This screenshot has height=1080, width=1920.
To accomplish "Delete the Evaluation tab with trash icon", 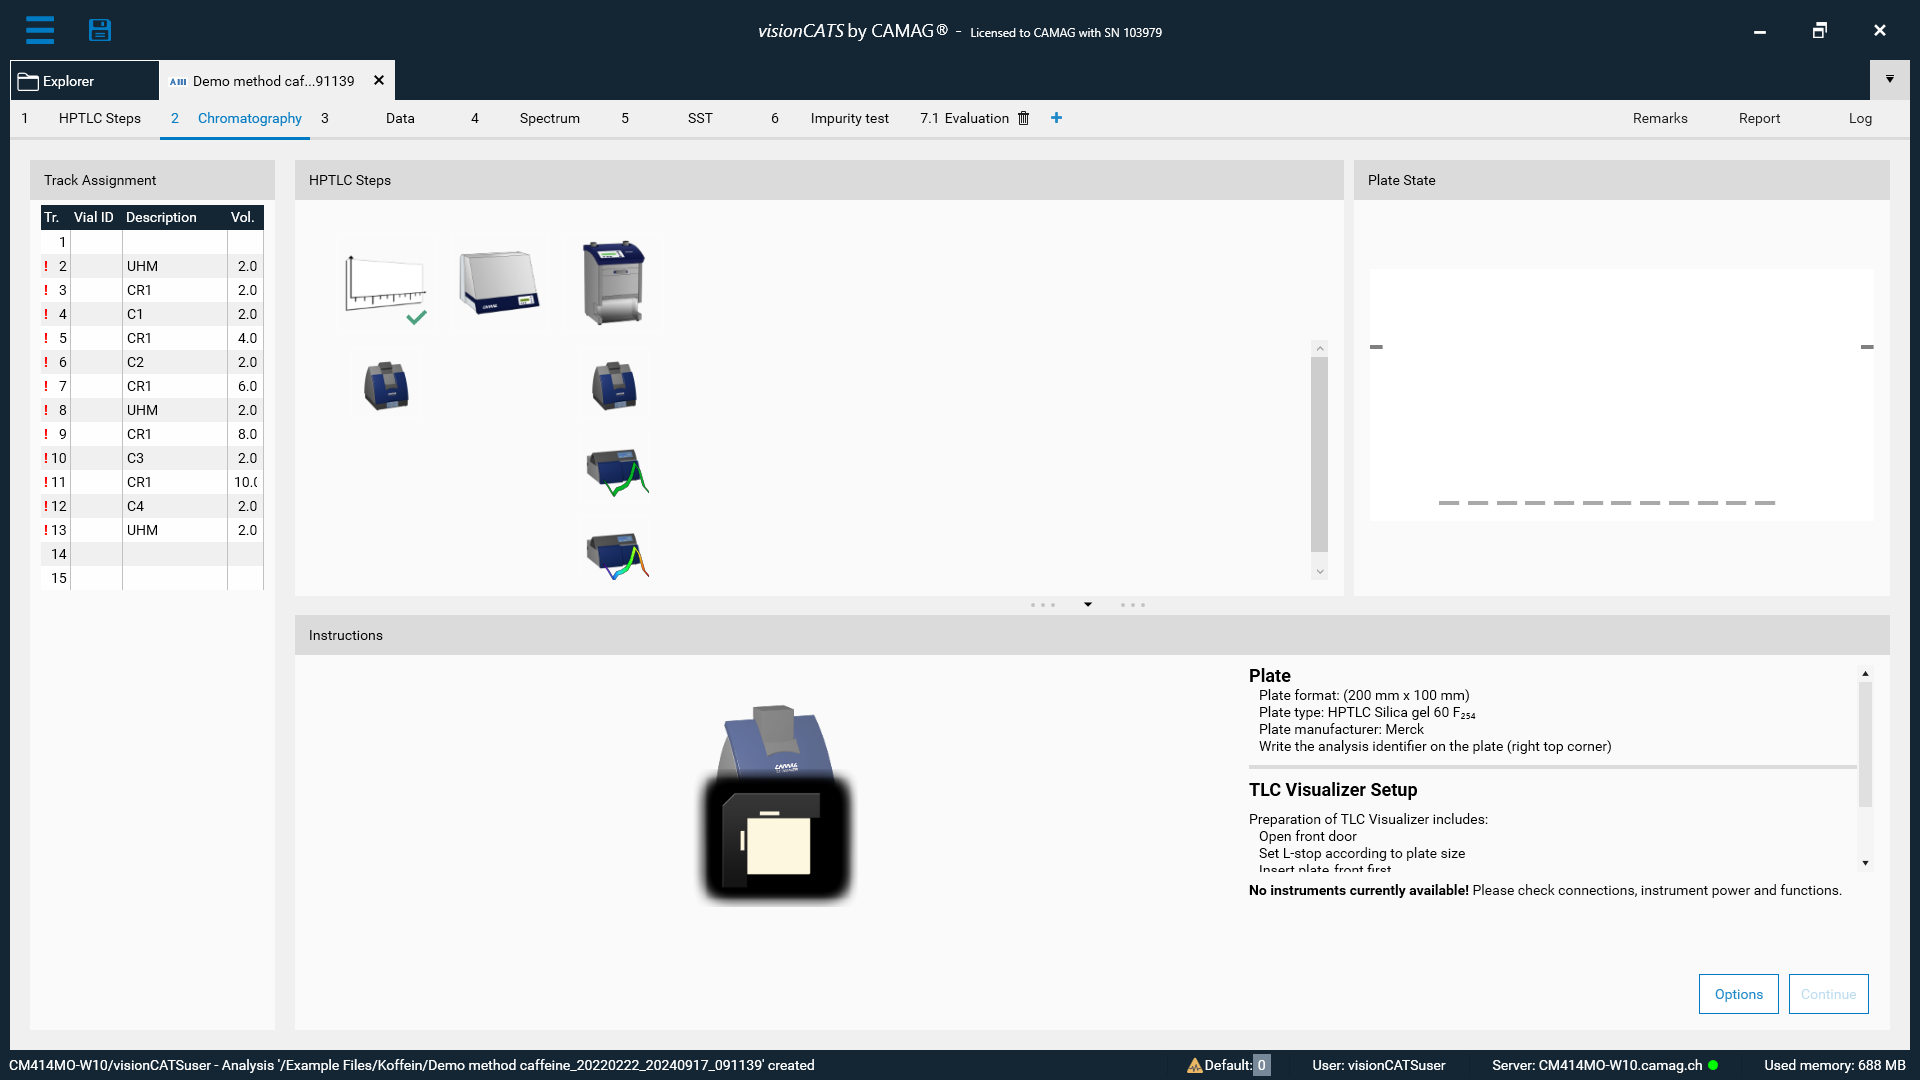I will 1023,118.
